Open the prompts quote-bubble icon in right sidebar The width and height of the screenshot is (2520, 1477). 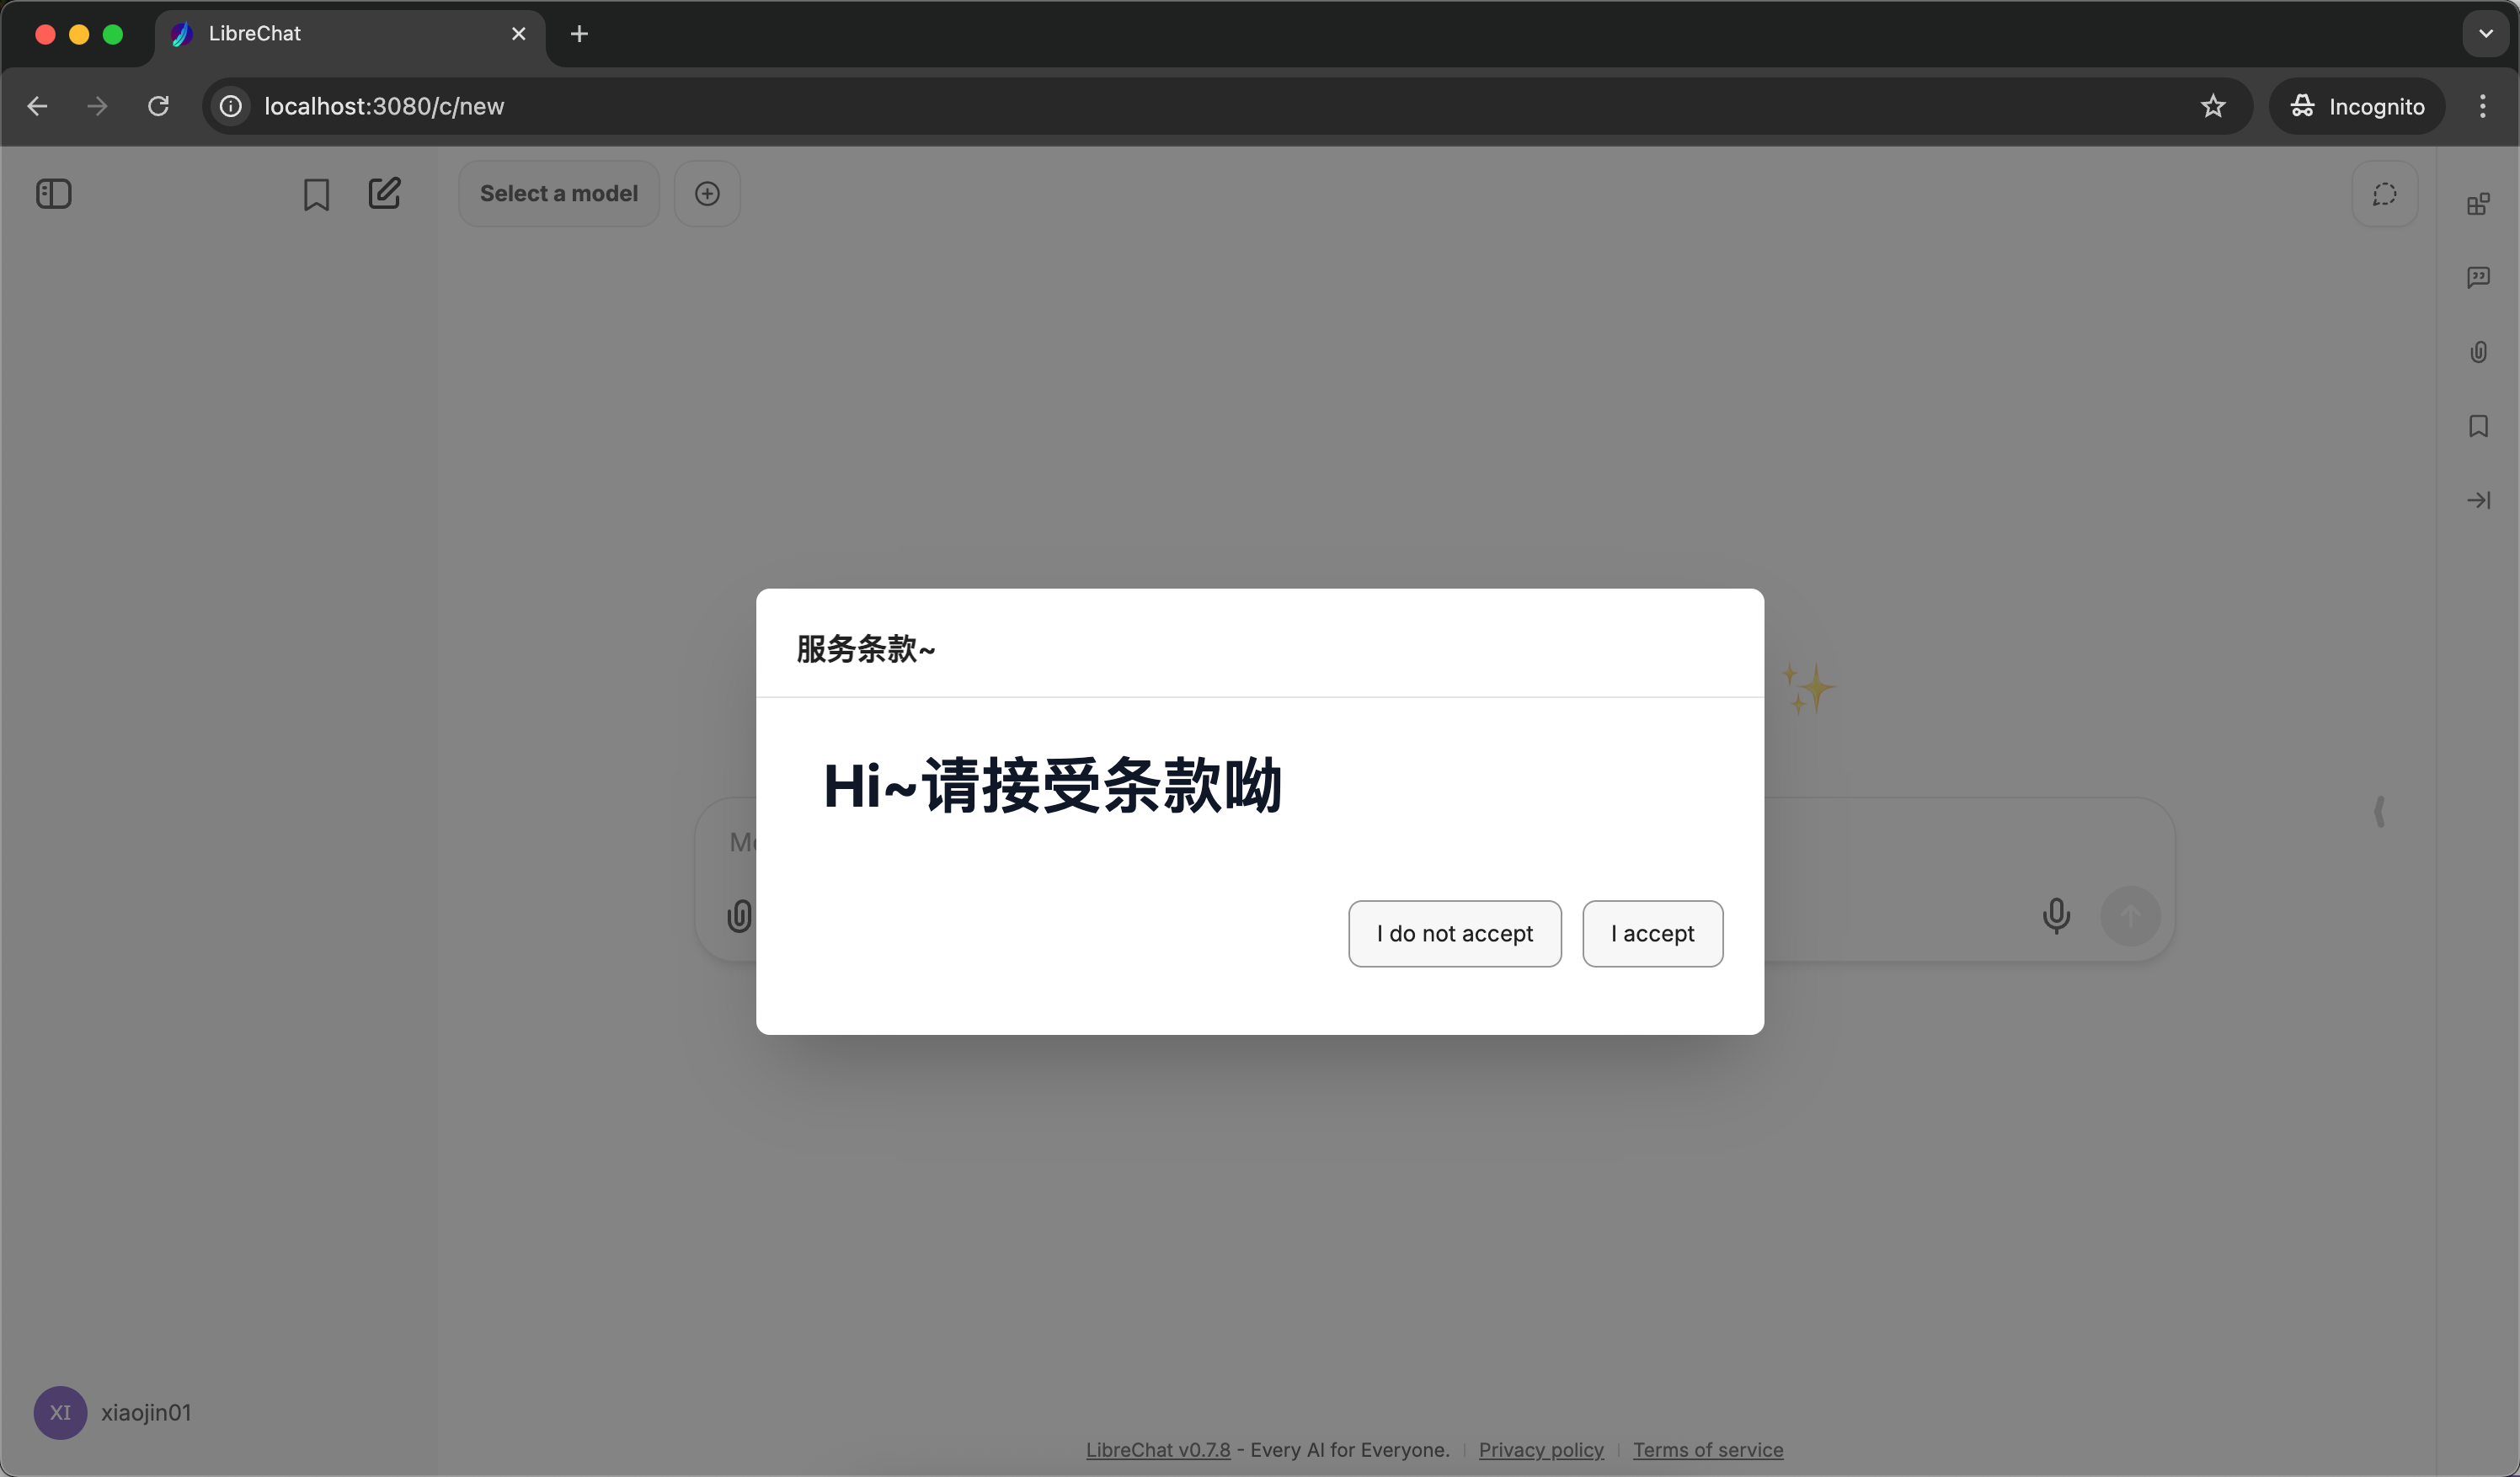pos(2478,277)
